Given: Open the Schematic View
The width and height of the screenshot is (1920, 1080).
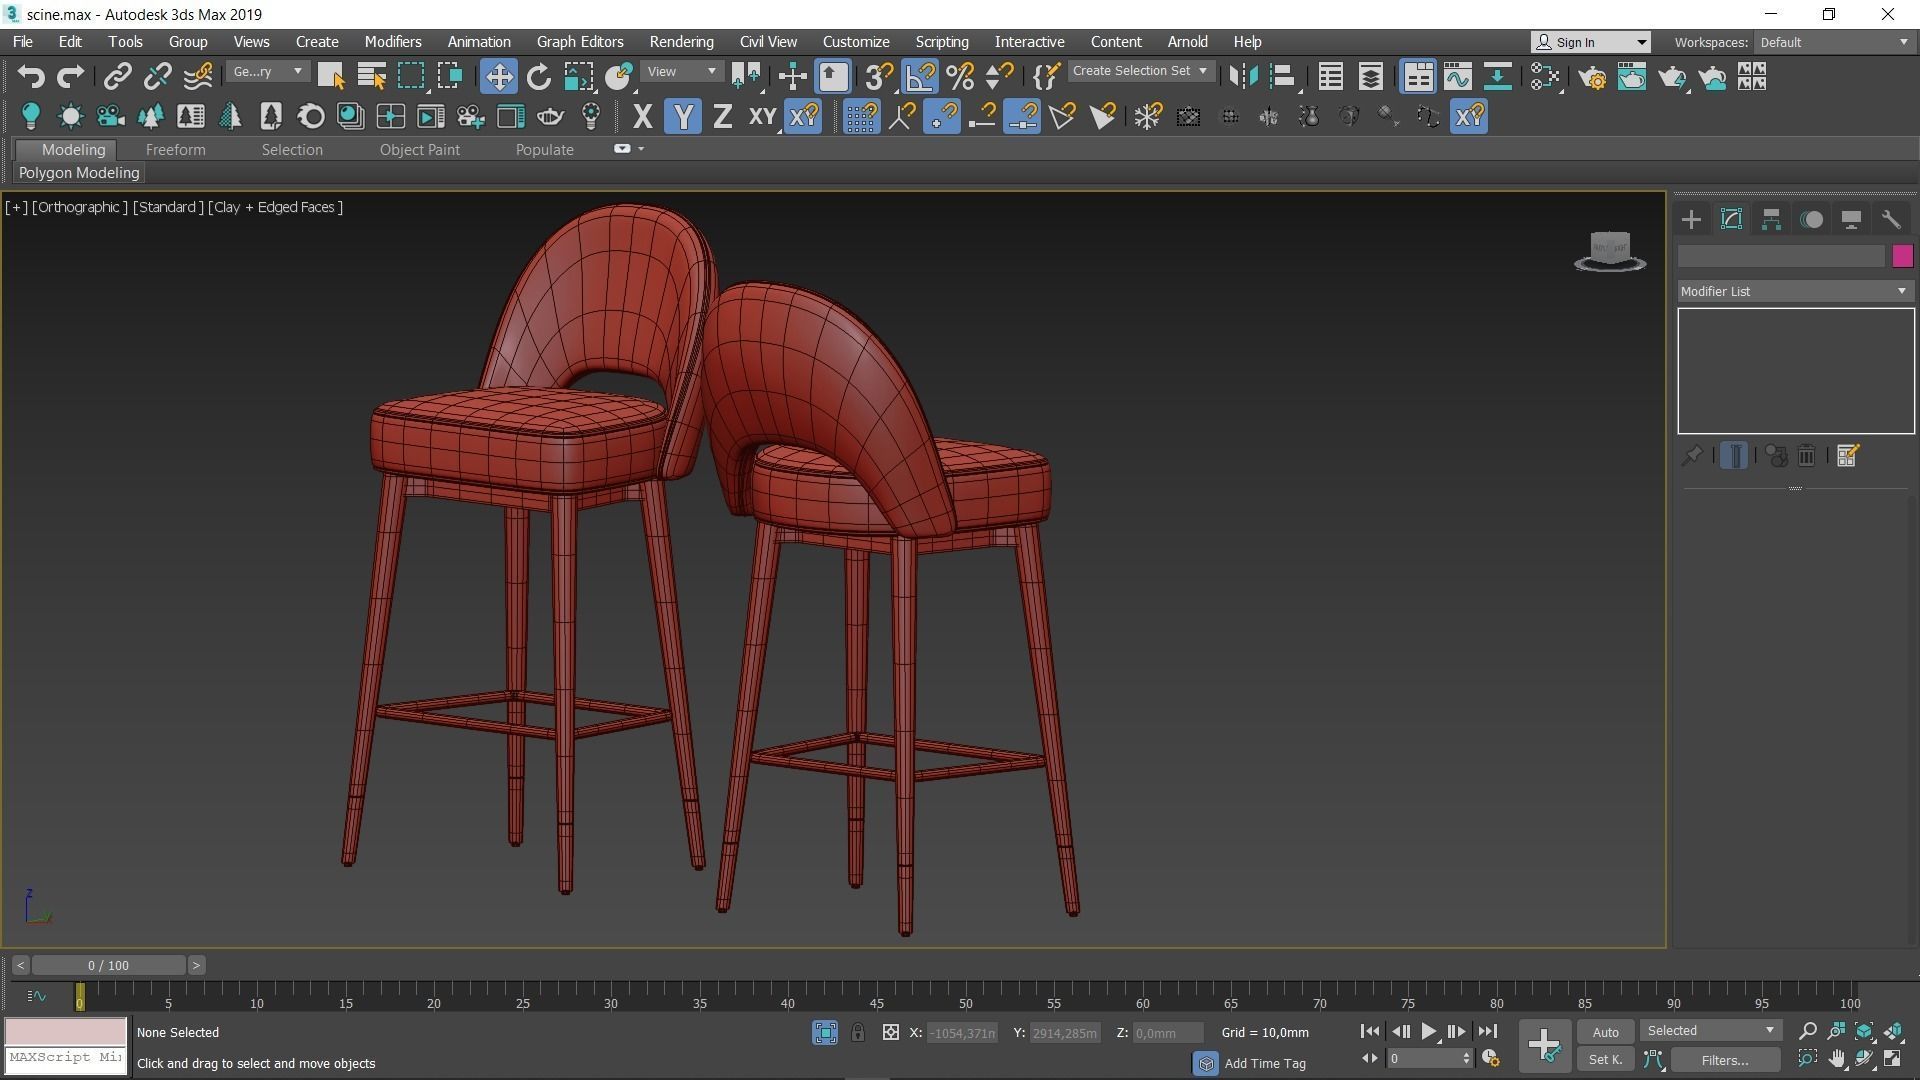Looking at the screenshot, I should (x=1497, y=77).
